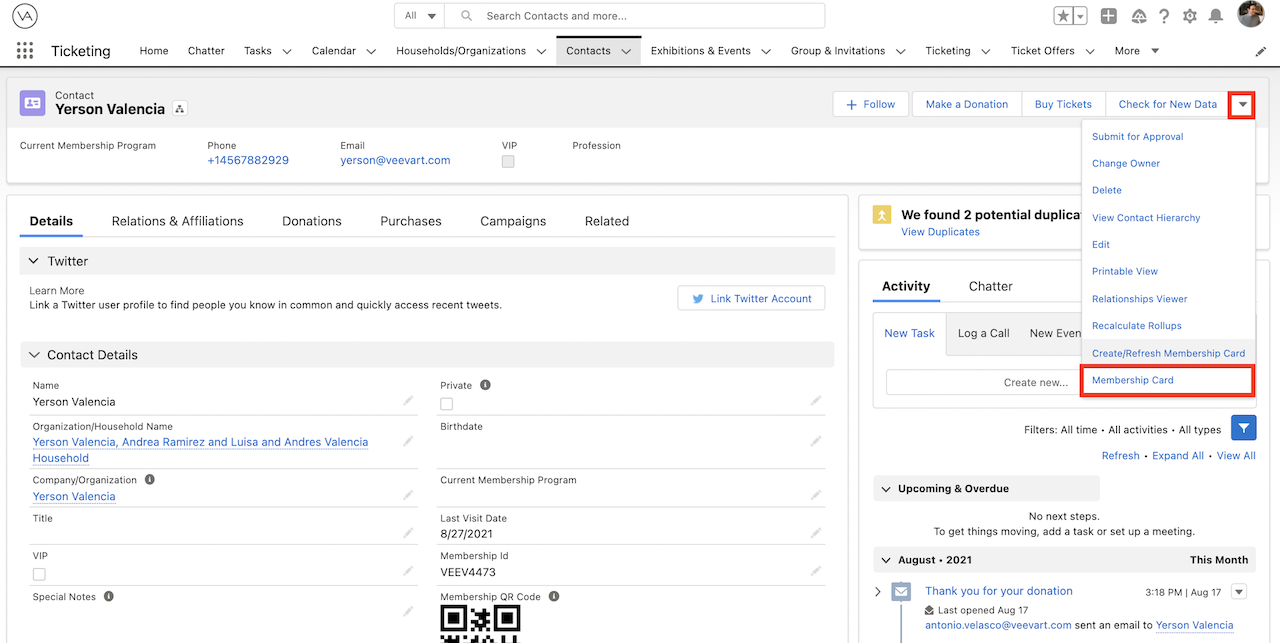Viewport: 1280px width, 643px height.
Task: Open the App Launcher grid icon
Action: click(x=25, y=51)
